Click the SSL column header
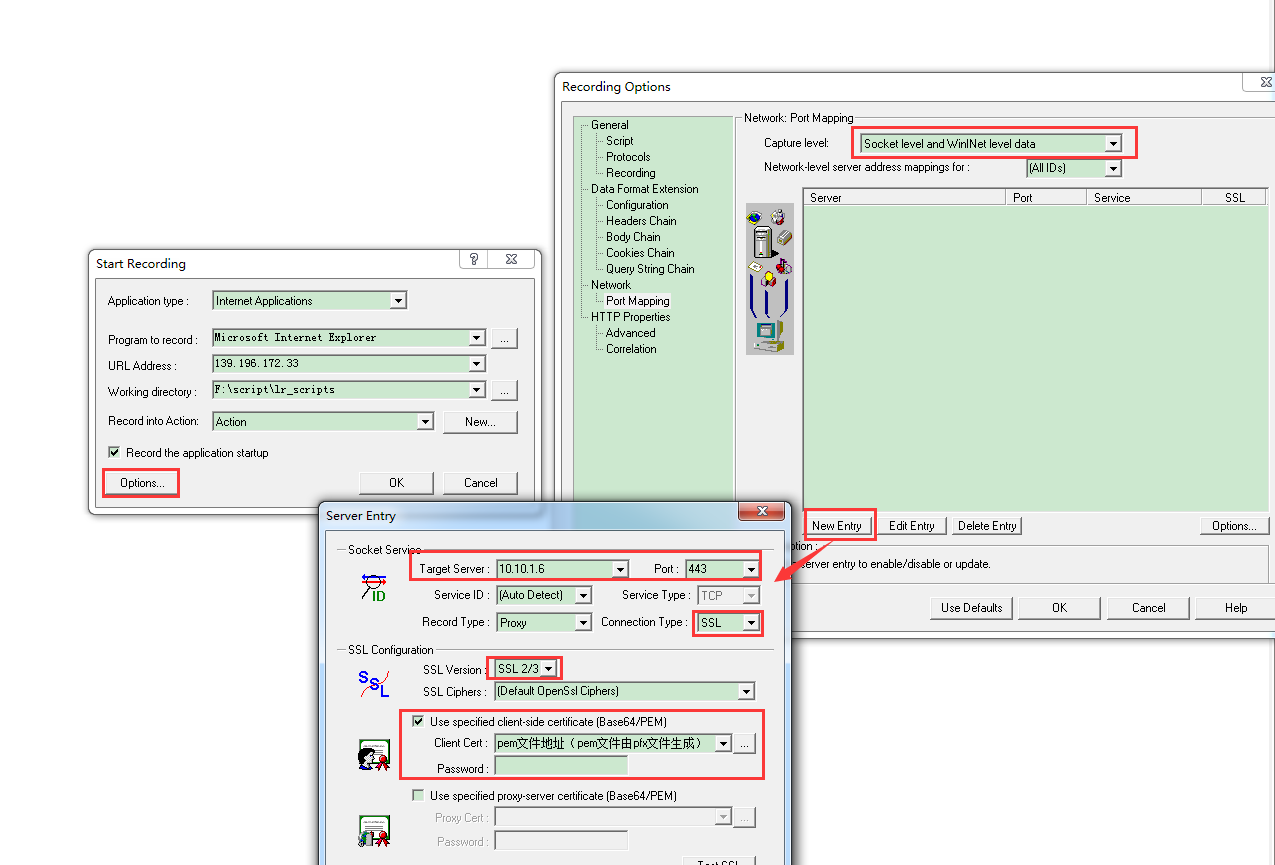Image resolution: width=1275 pixels, height=865 pixels. [x=1235, y=198]
